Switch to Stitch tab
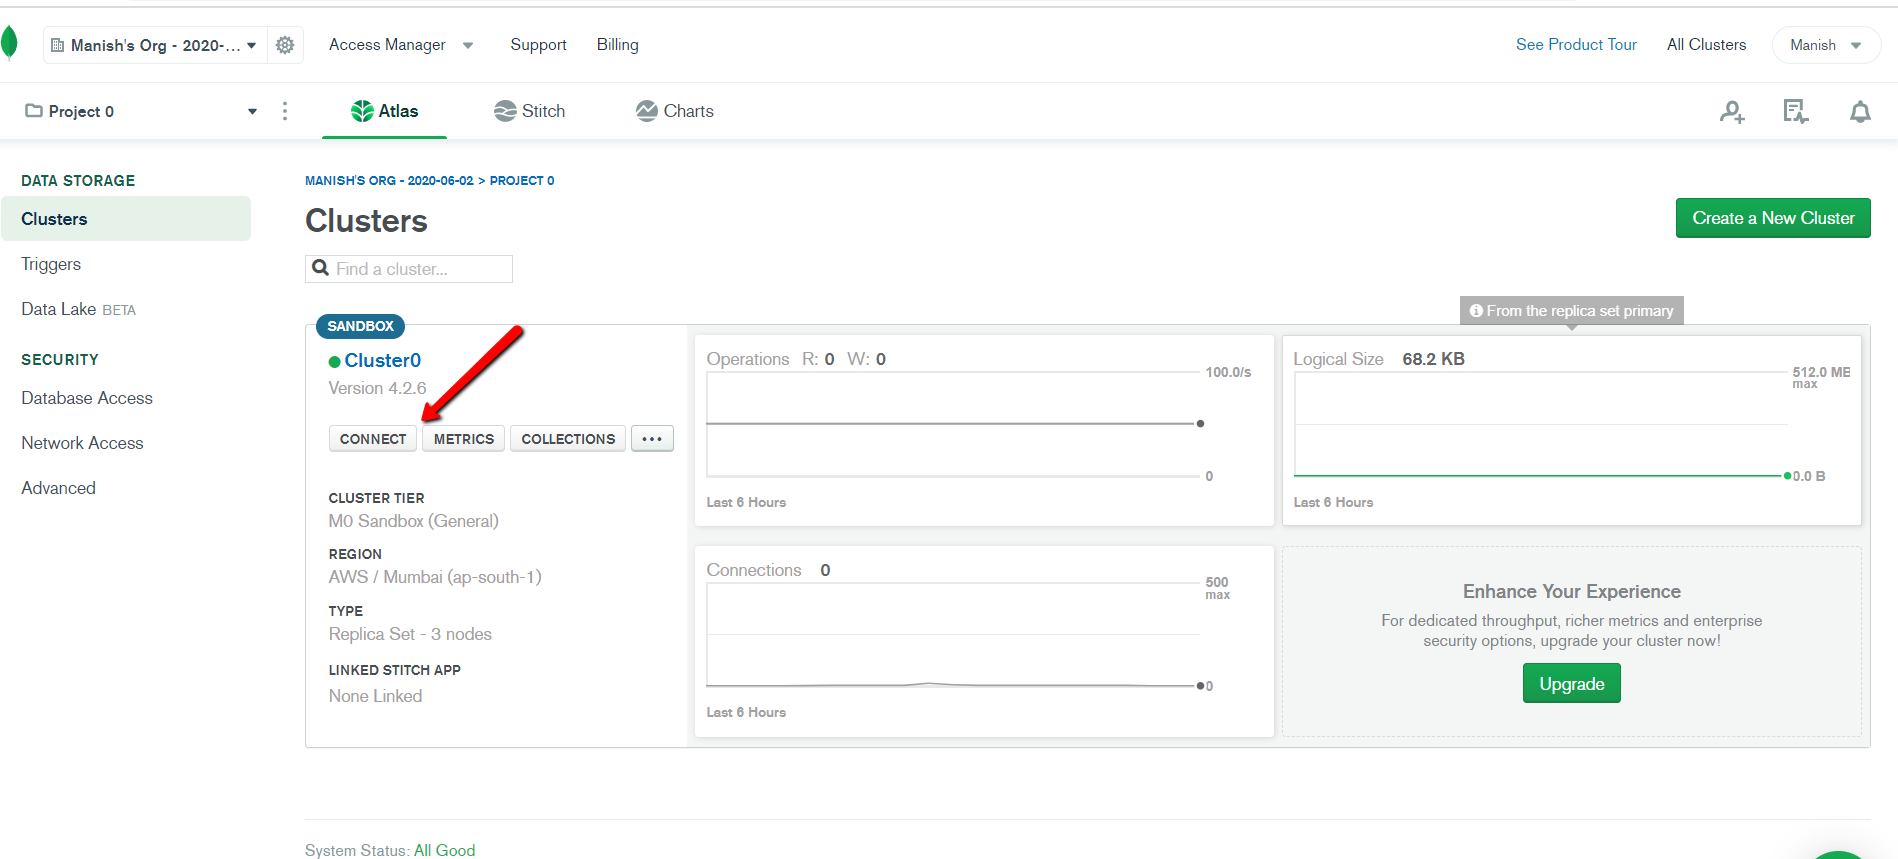This screenshot has height=859, width=1898. [530, 111]
